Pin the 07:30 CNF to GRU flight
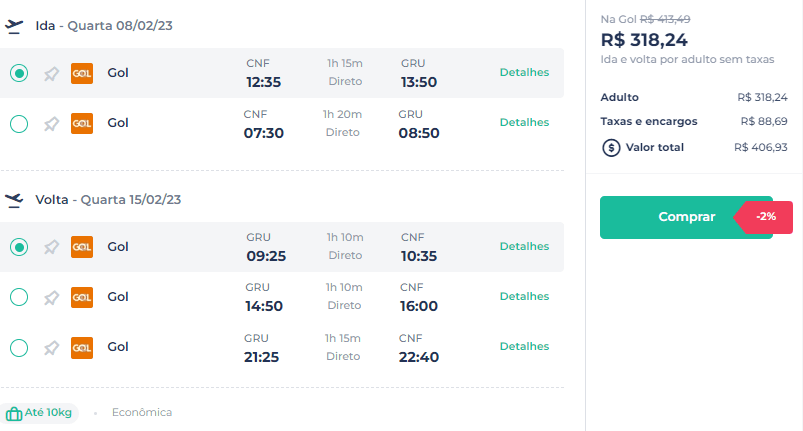This screenshot has width=803, height=431. [51, 124]
